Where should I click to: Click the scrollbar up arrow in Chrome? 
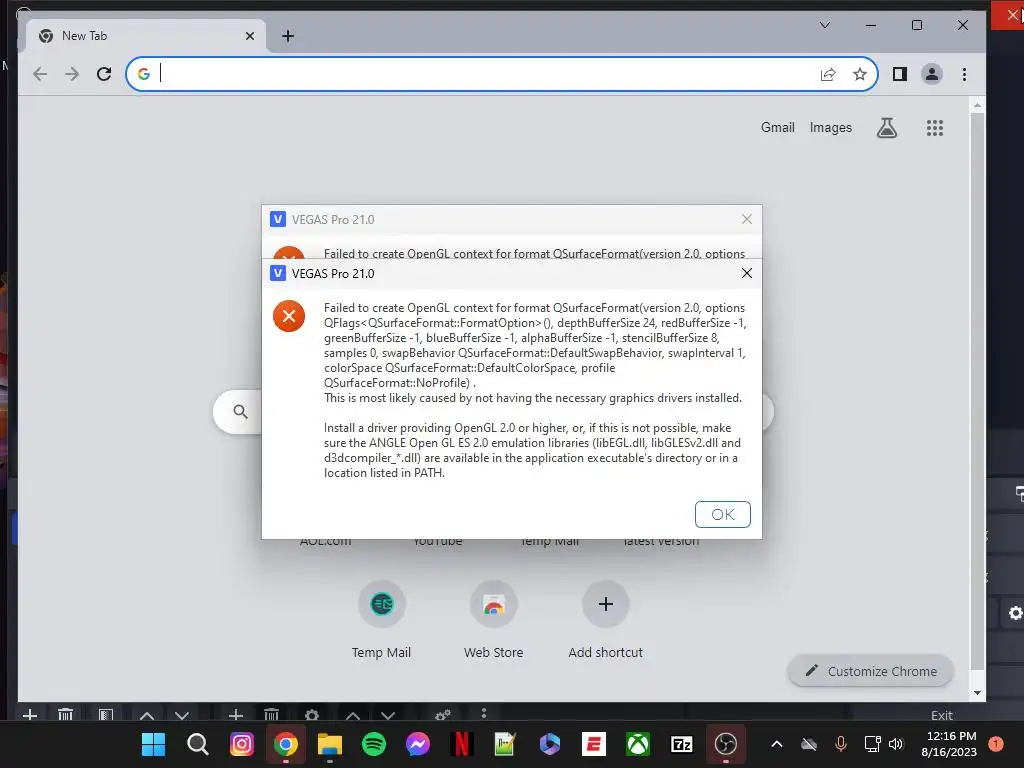coord(977,105)
